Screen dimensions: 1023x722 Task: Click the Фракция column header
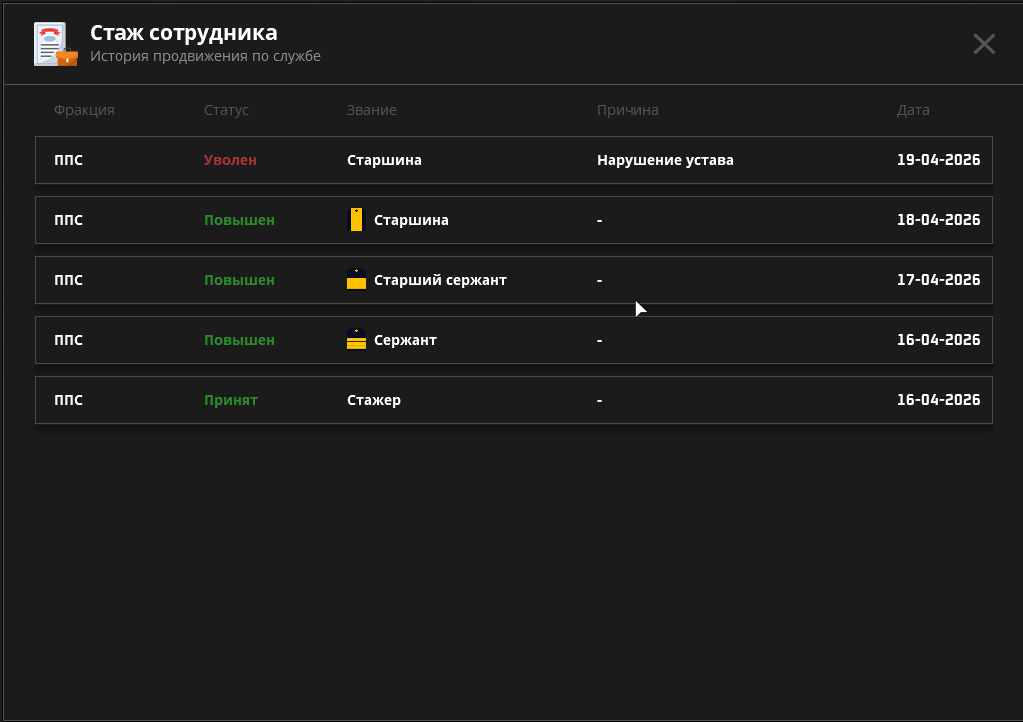click(x=84, y=110)
